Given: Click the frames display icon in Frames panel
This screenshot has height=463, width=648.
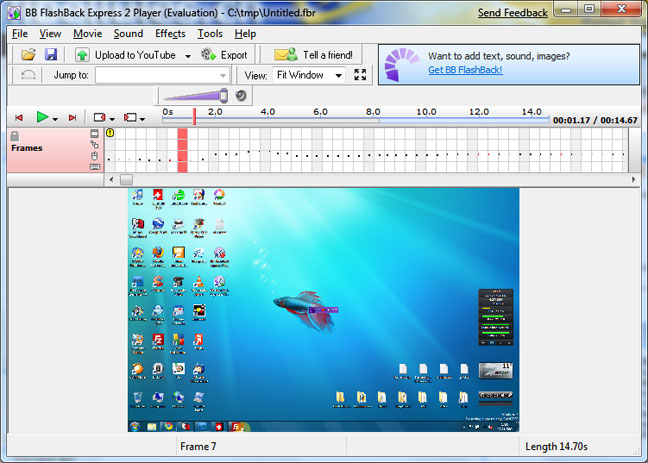Looking at the screenshot, I should click(x=95, y=134).
